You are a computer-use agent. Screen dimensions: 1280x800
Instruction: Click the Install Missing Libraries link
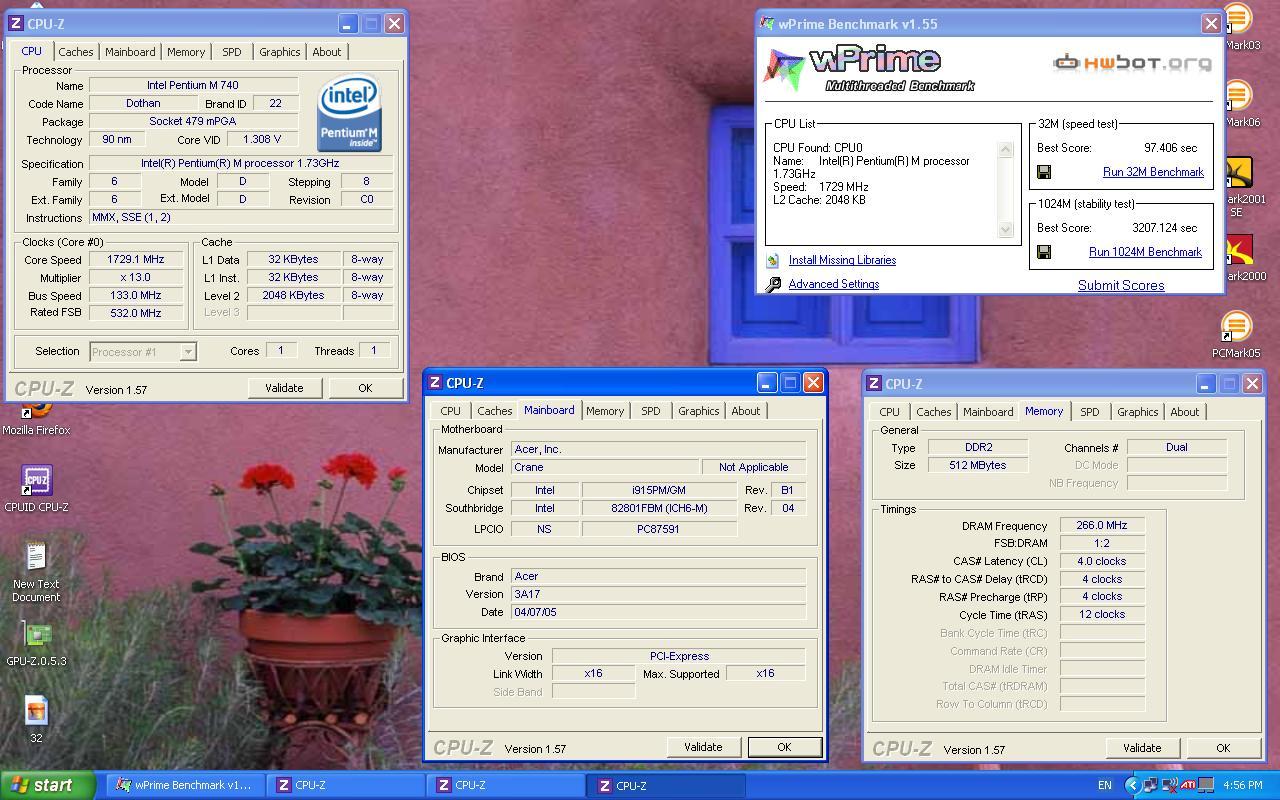point(842,260)
